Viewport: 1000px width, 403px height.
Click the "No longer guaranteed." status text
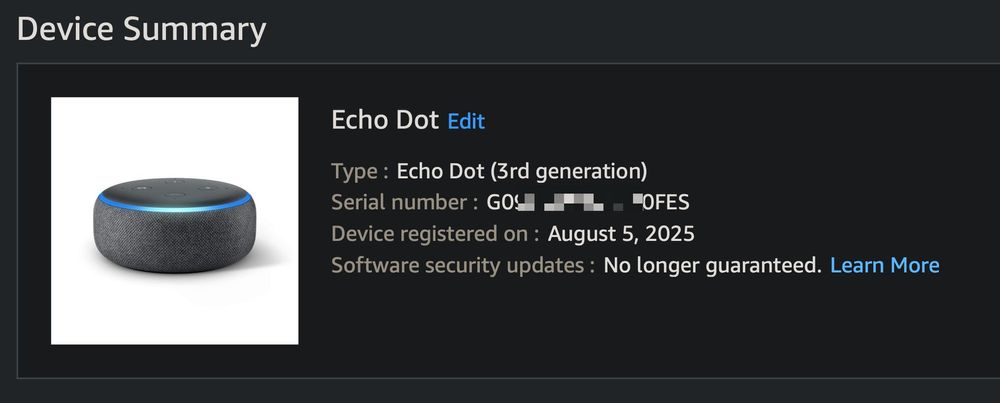click(x=712, y=266)
